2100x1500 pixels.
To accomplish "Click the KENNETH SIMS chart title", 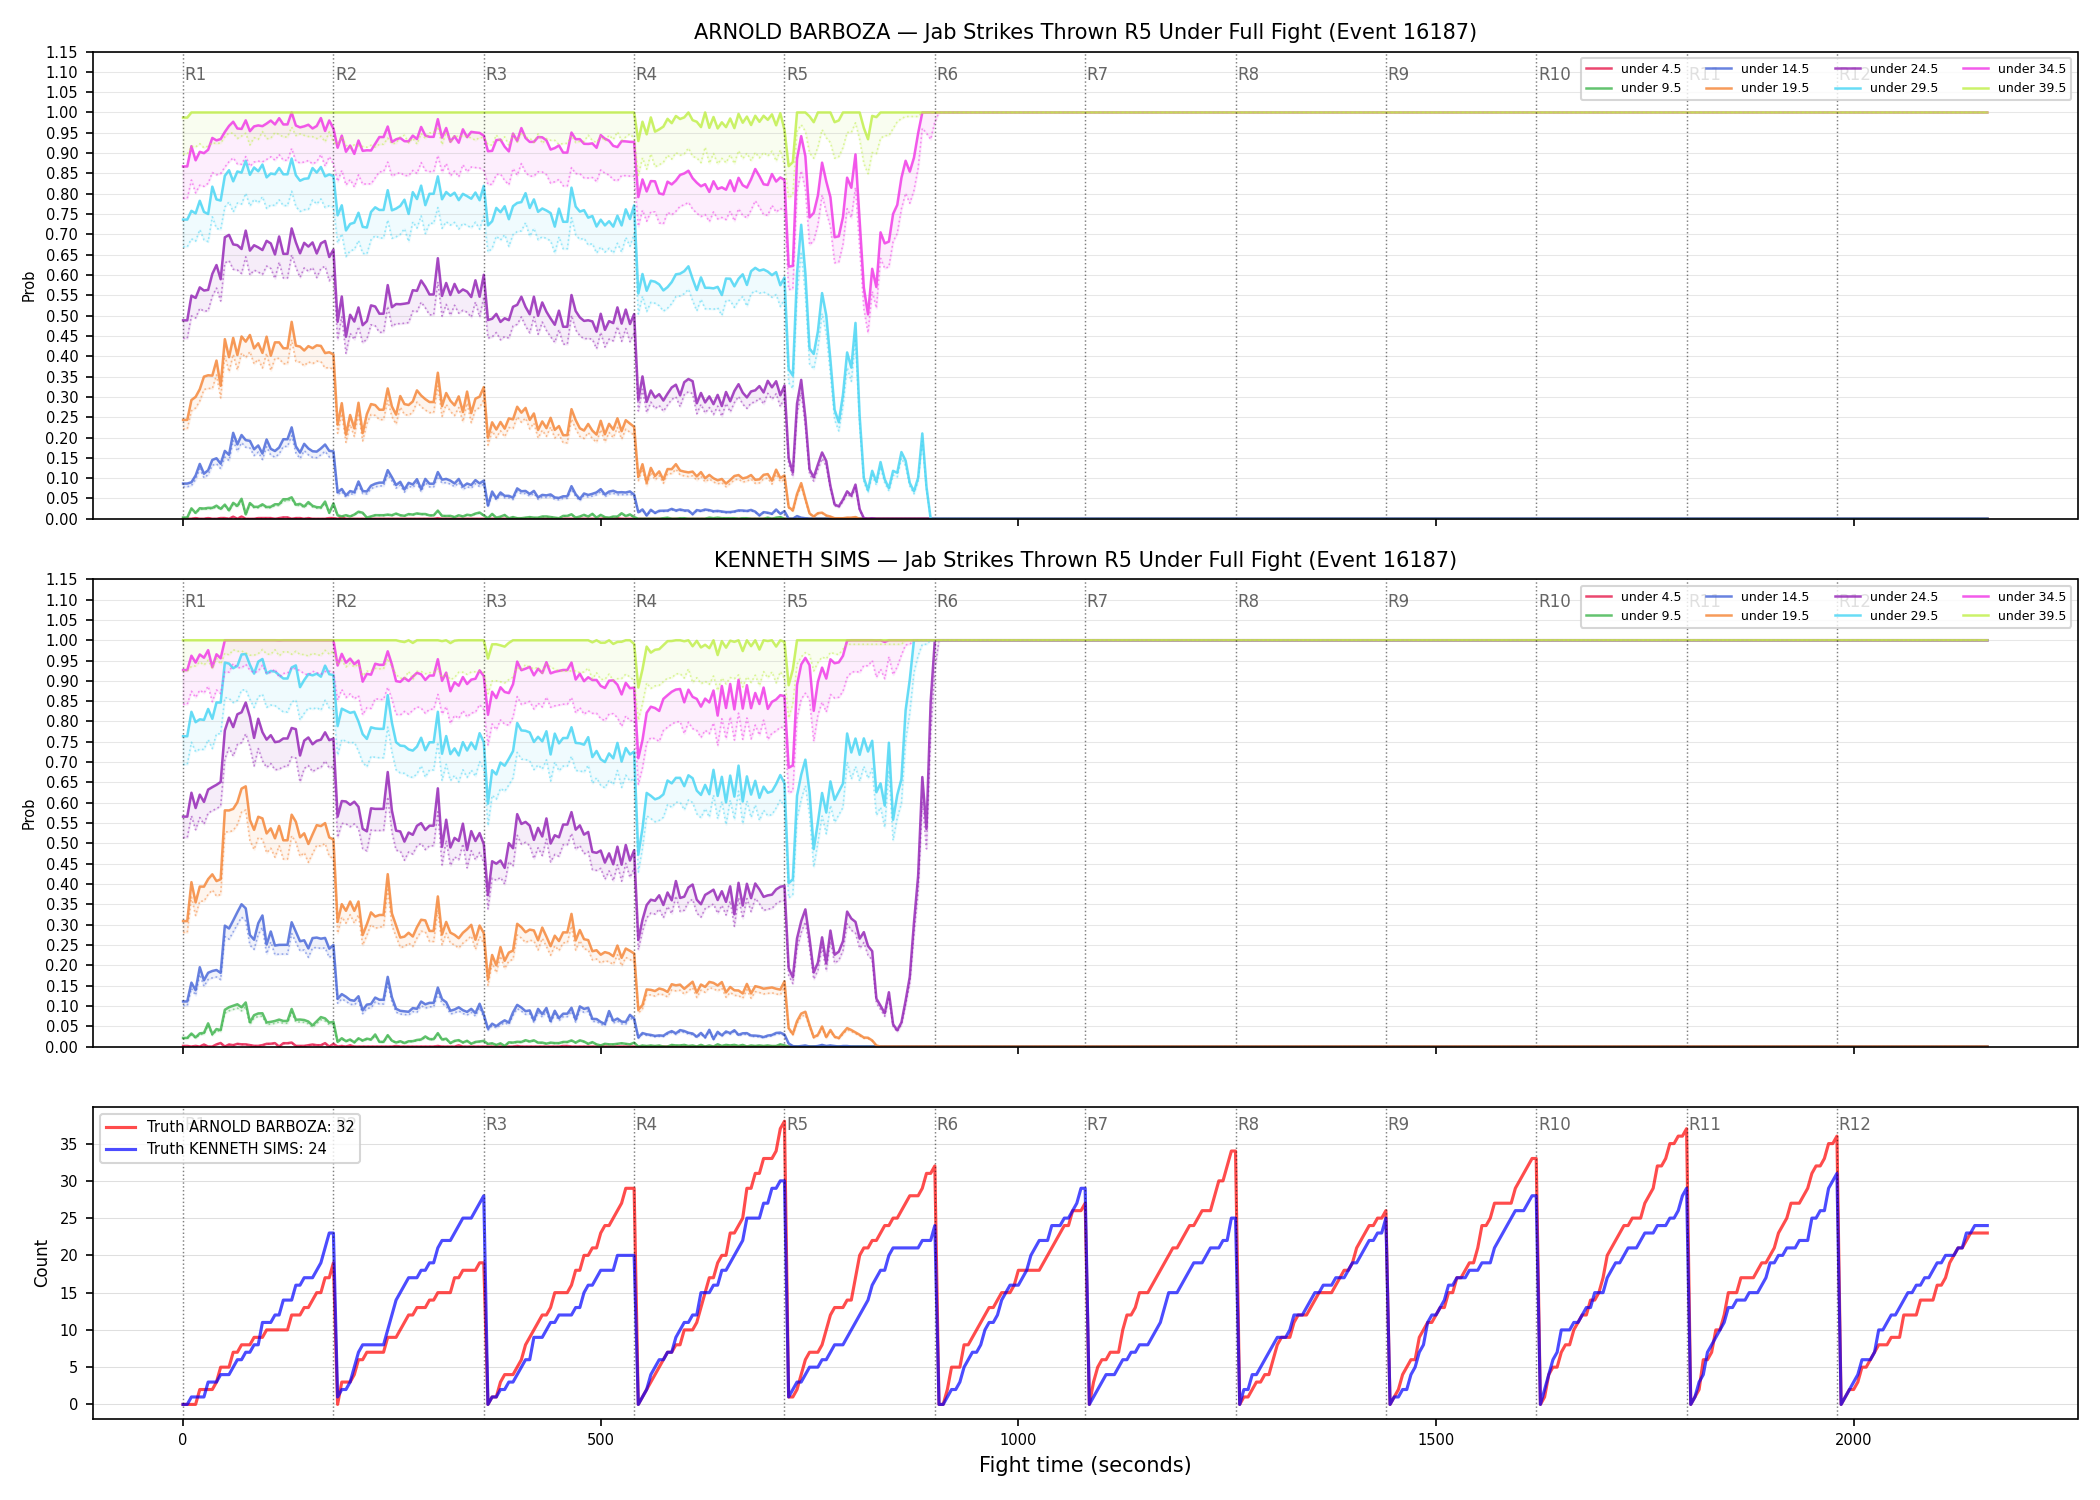I will (1085, 560).
